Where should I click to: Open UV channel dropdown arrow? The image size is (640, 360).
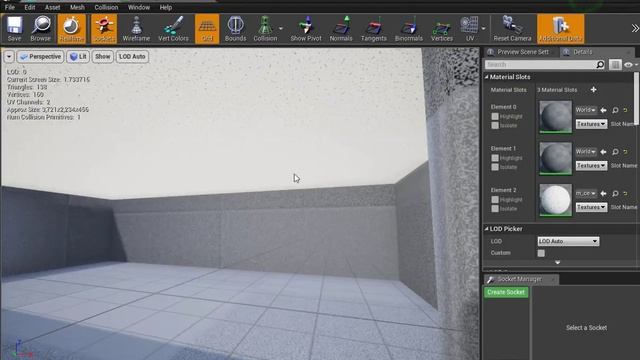(483, 29)
